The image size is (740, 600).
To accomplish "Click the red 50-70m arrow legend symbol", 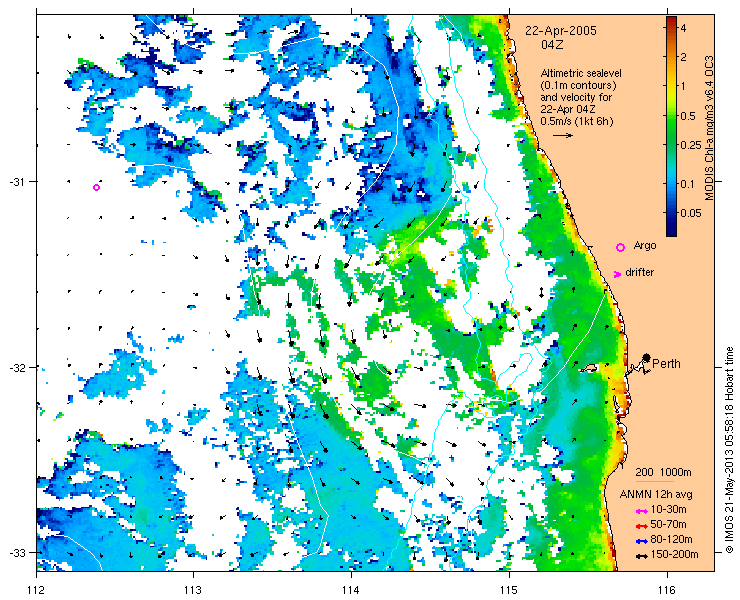I will point(641,526).
